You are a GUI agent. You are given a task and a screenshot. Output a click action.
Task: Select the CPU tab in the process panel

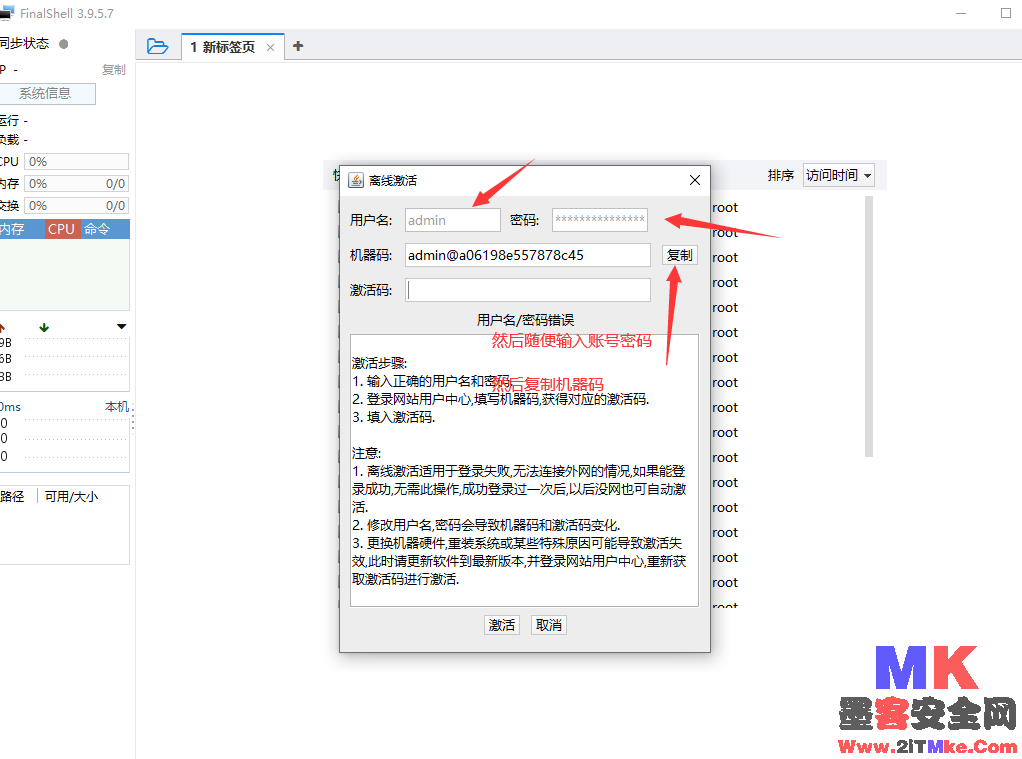click(62, 229)
